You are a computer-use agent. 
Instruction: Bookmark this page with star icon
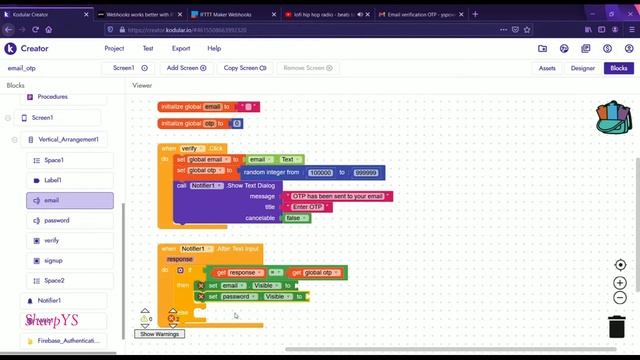click(527, 29)
